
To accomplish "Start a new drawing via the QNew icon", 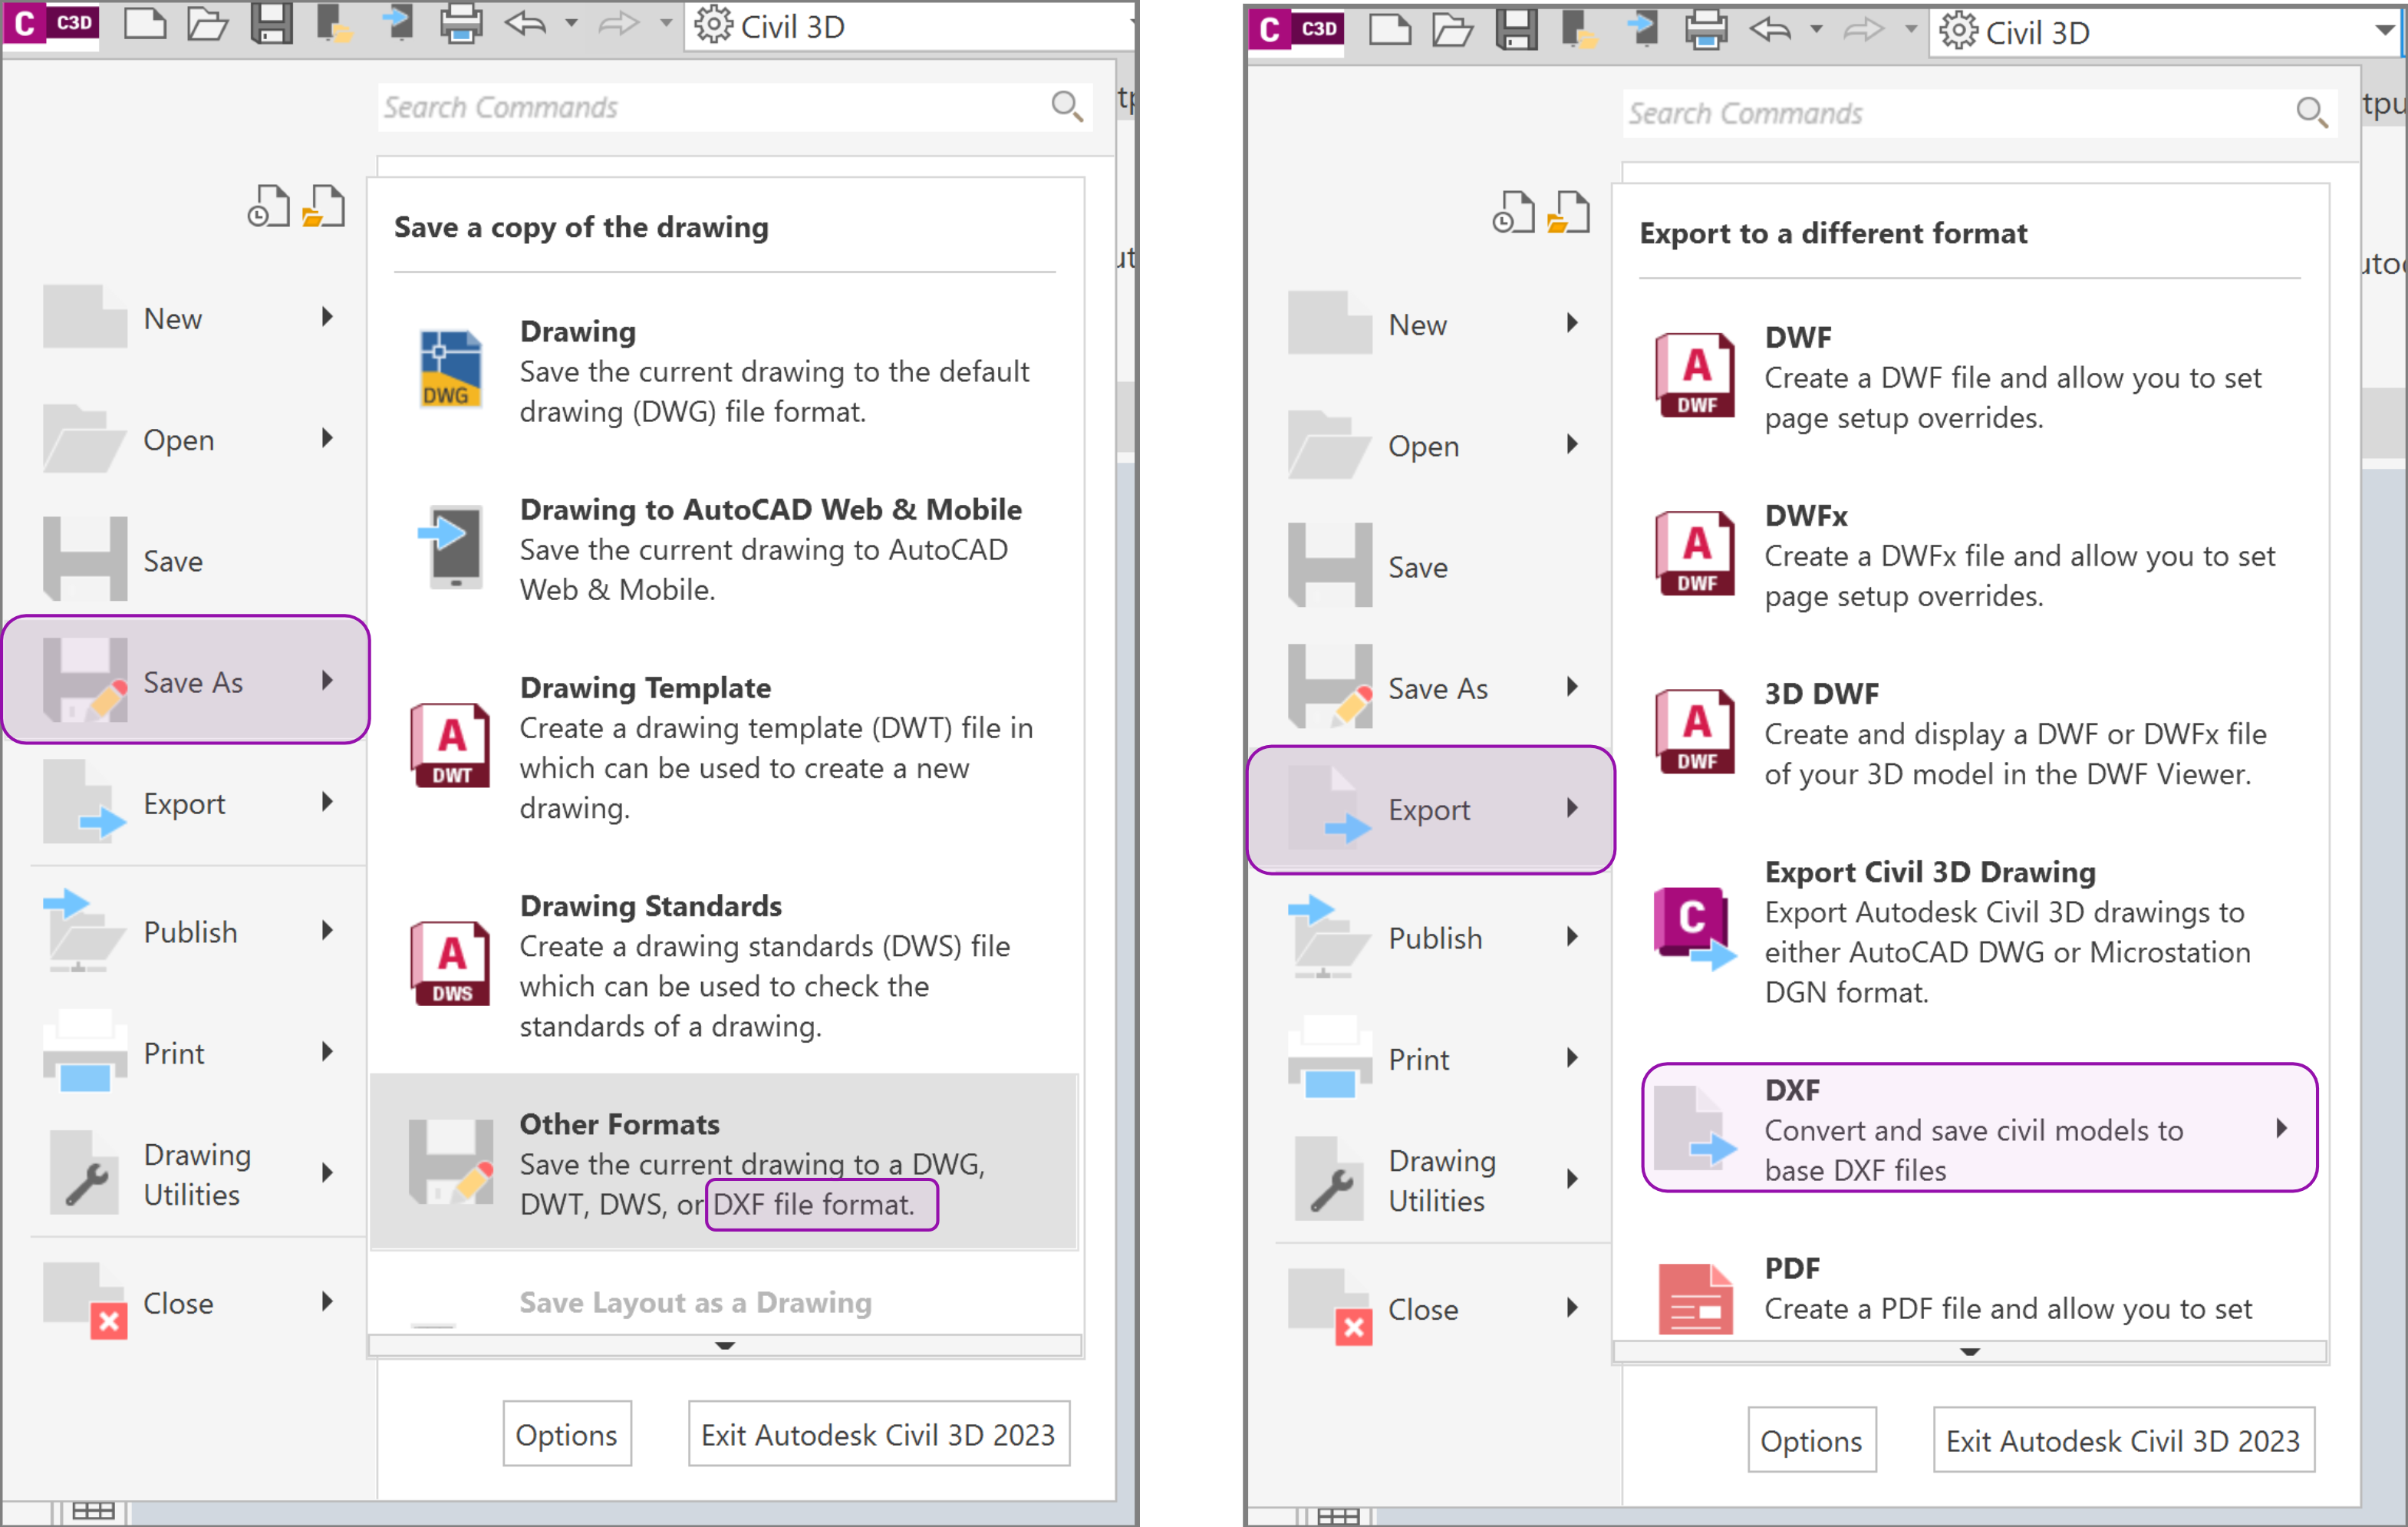I will pos(145,24).
